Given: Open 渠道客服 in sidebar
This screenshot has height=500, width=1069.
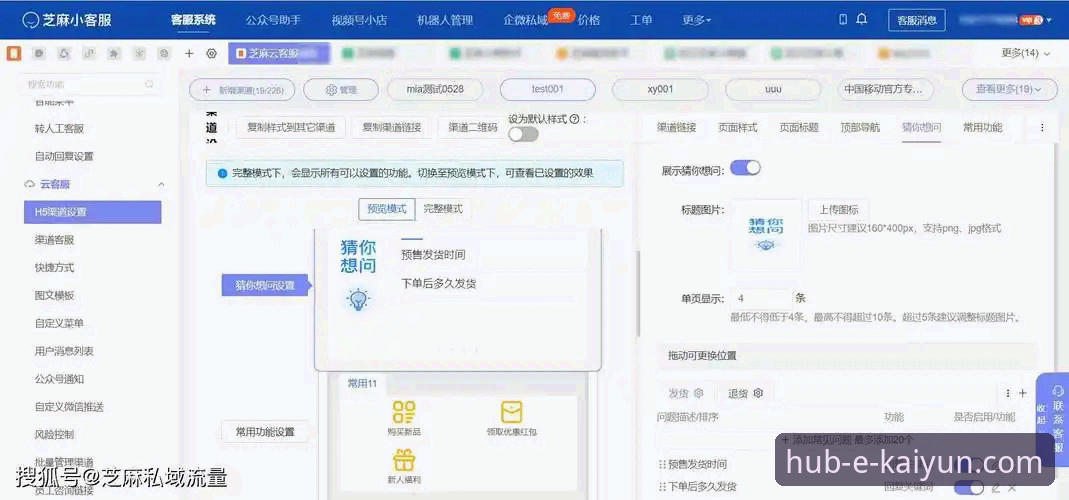Looking at the screenshot, I should pyautogui.click(x=55, y=239).
